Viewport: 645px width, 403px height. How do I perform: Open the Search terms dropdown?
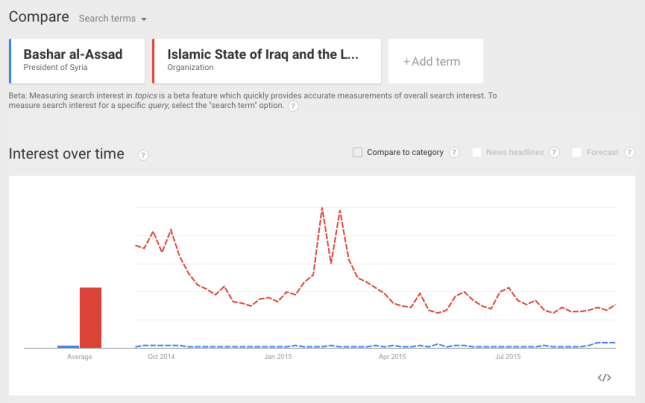[x=112, y=19]
